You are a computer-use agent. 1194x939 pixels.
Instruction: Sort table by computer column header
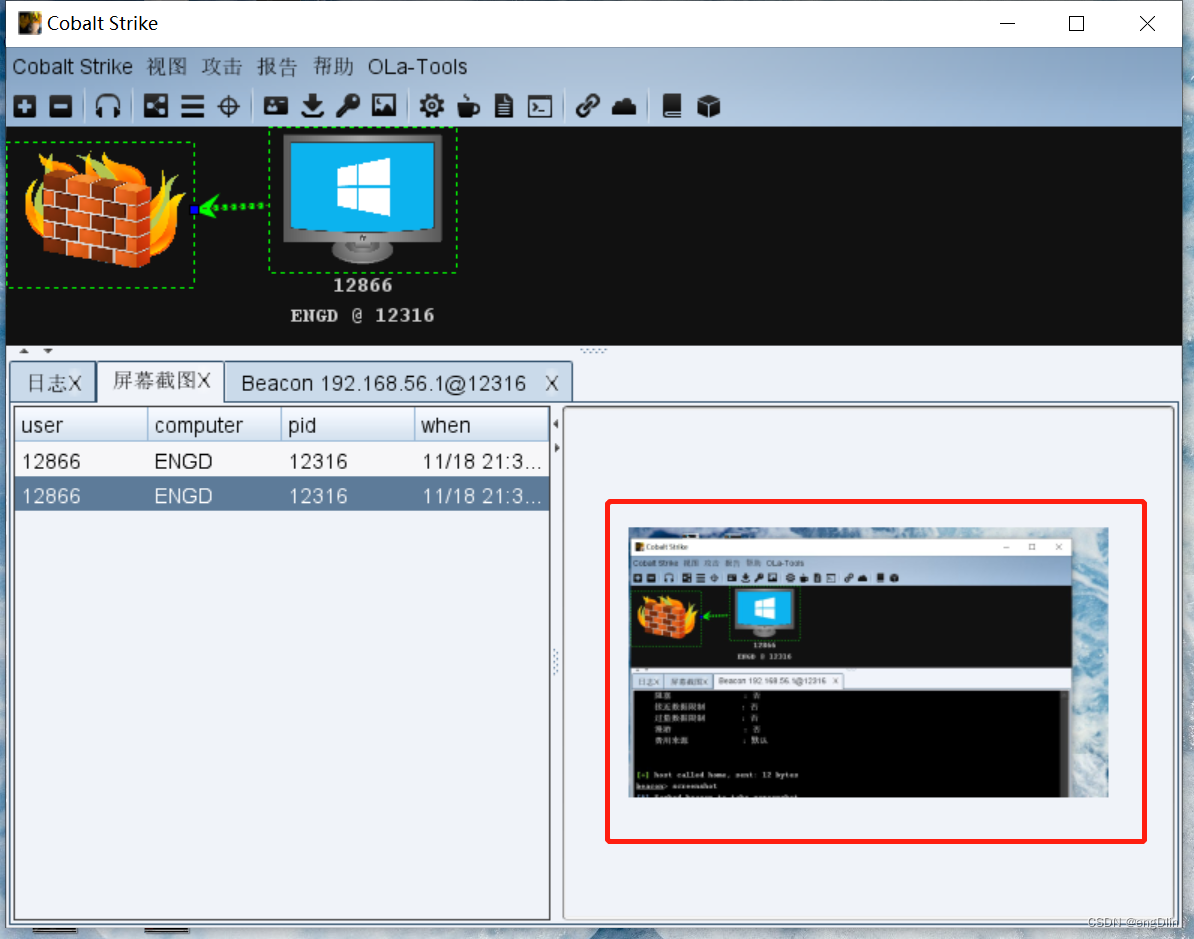pos(214,425)
